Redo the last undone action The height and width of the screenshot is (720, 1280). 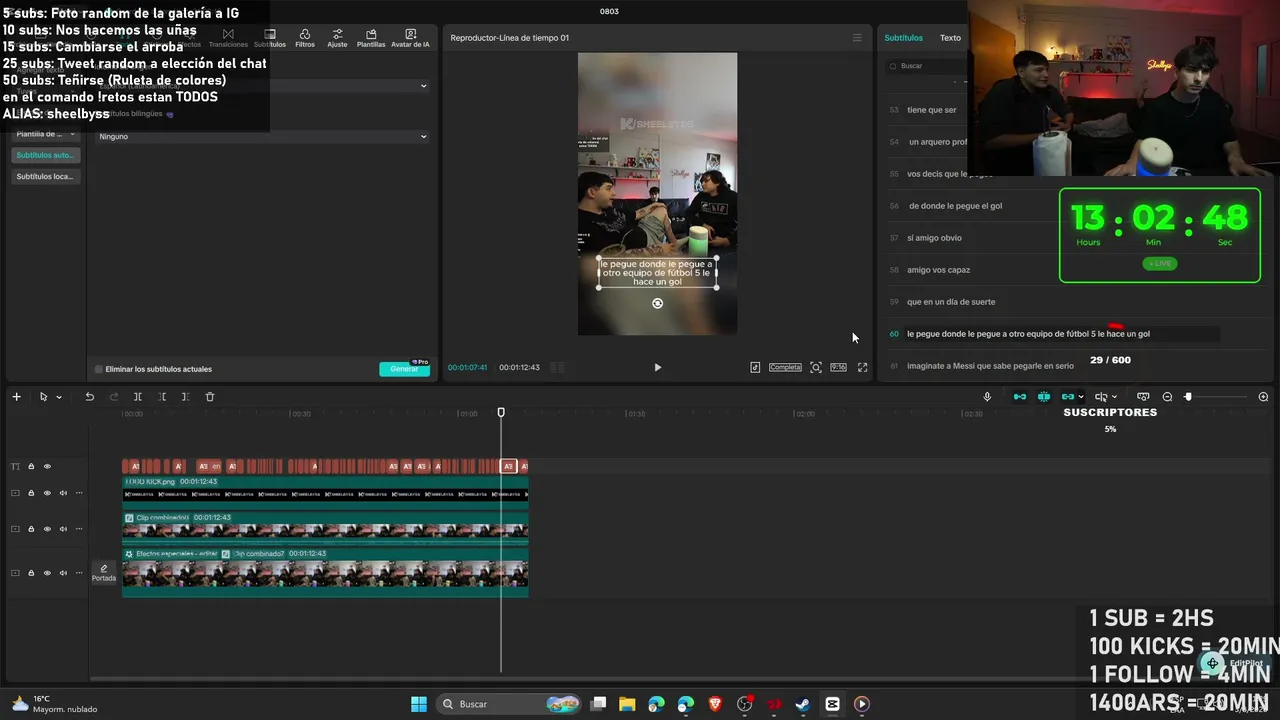113,397
